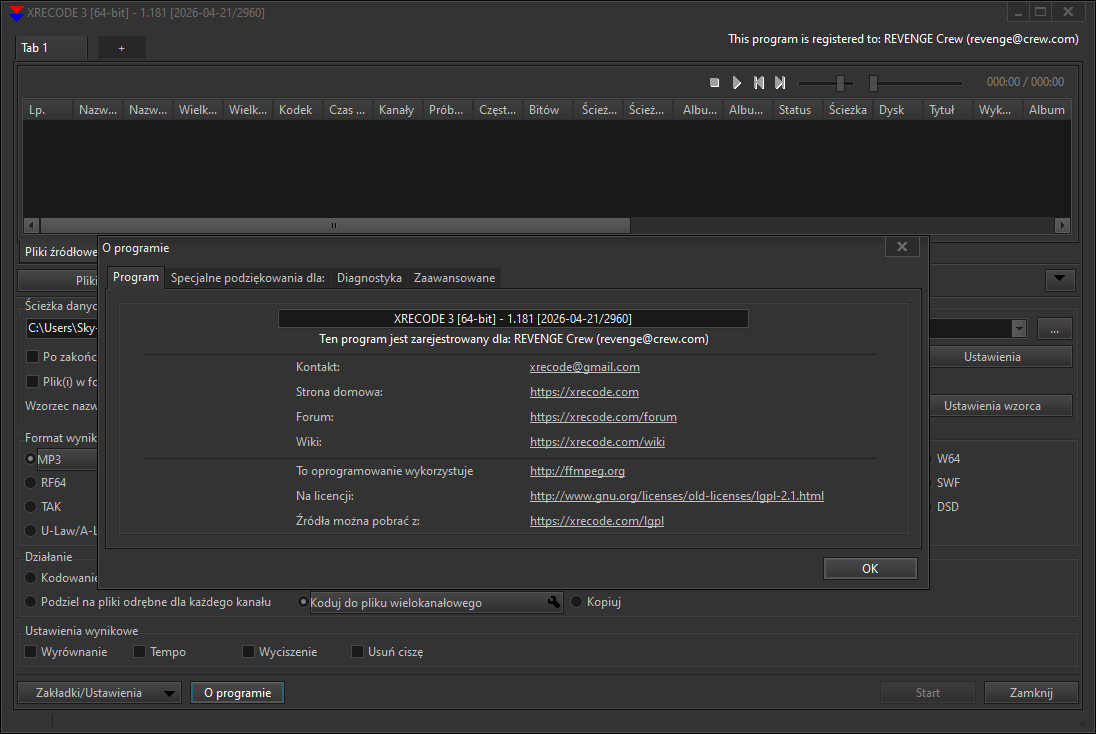Open the Zaawansowane tab
Screen dimensions: 1096x734
click(x=454, y=278)
